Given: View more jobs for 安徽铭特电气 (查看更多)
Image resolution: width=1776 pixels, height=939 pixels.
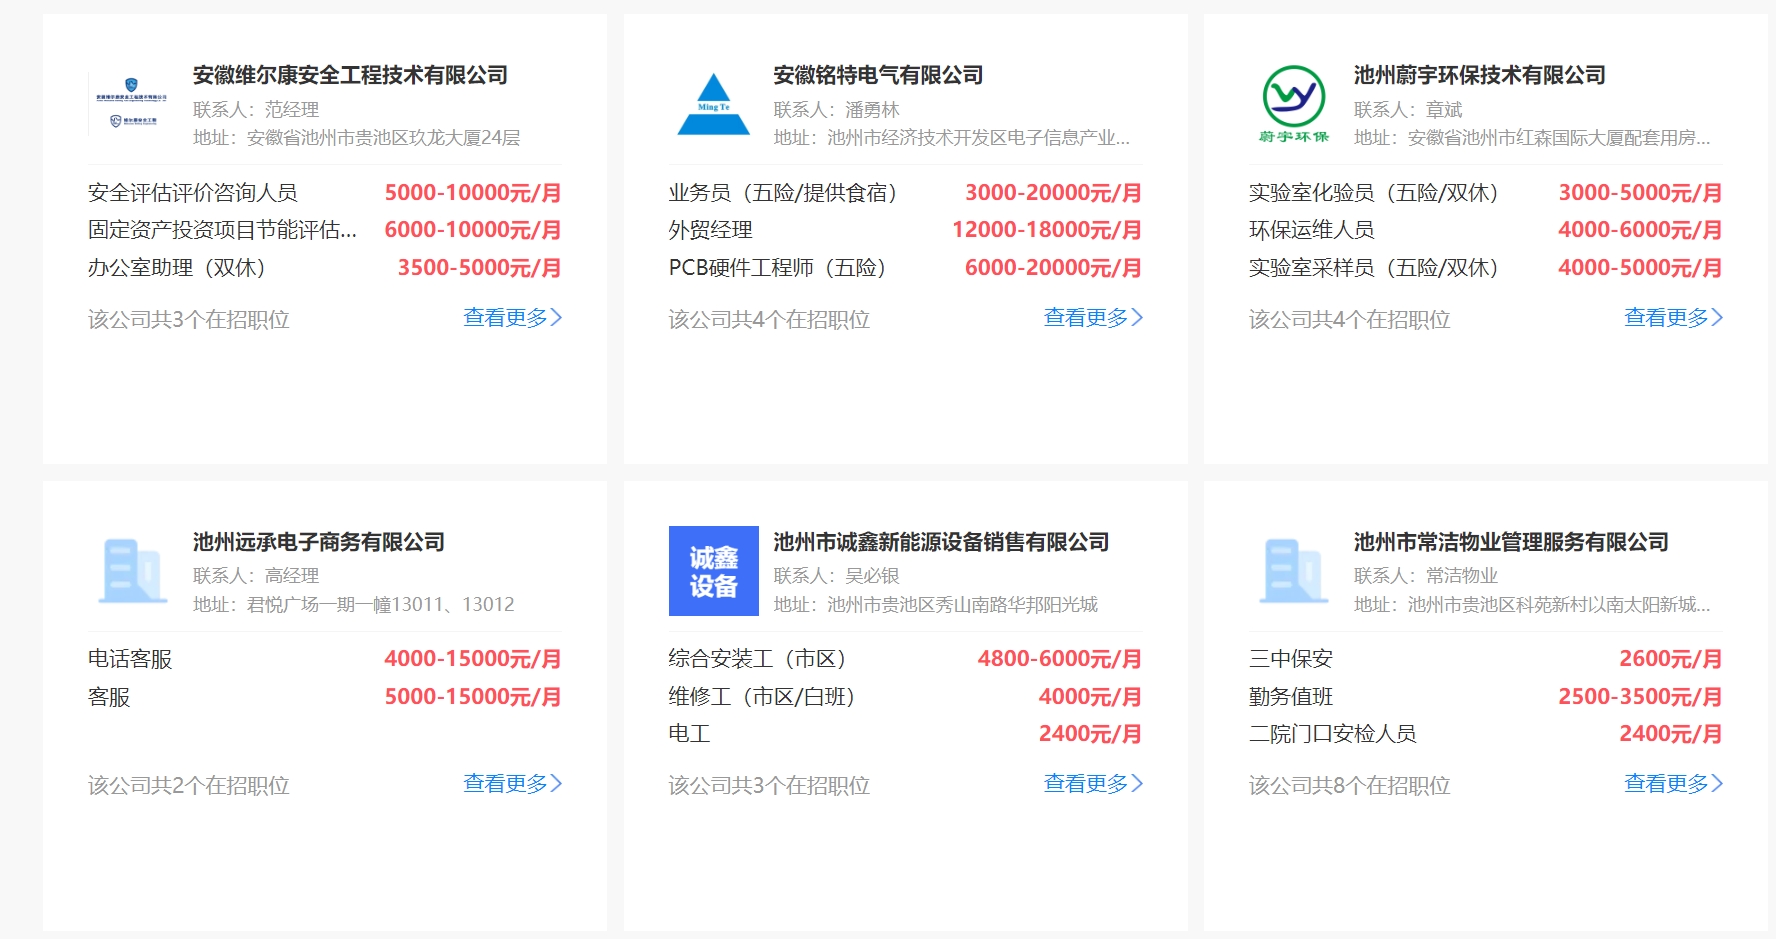Looking at the screenshot, I should pos(1093,318).
